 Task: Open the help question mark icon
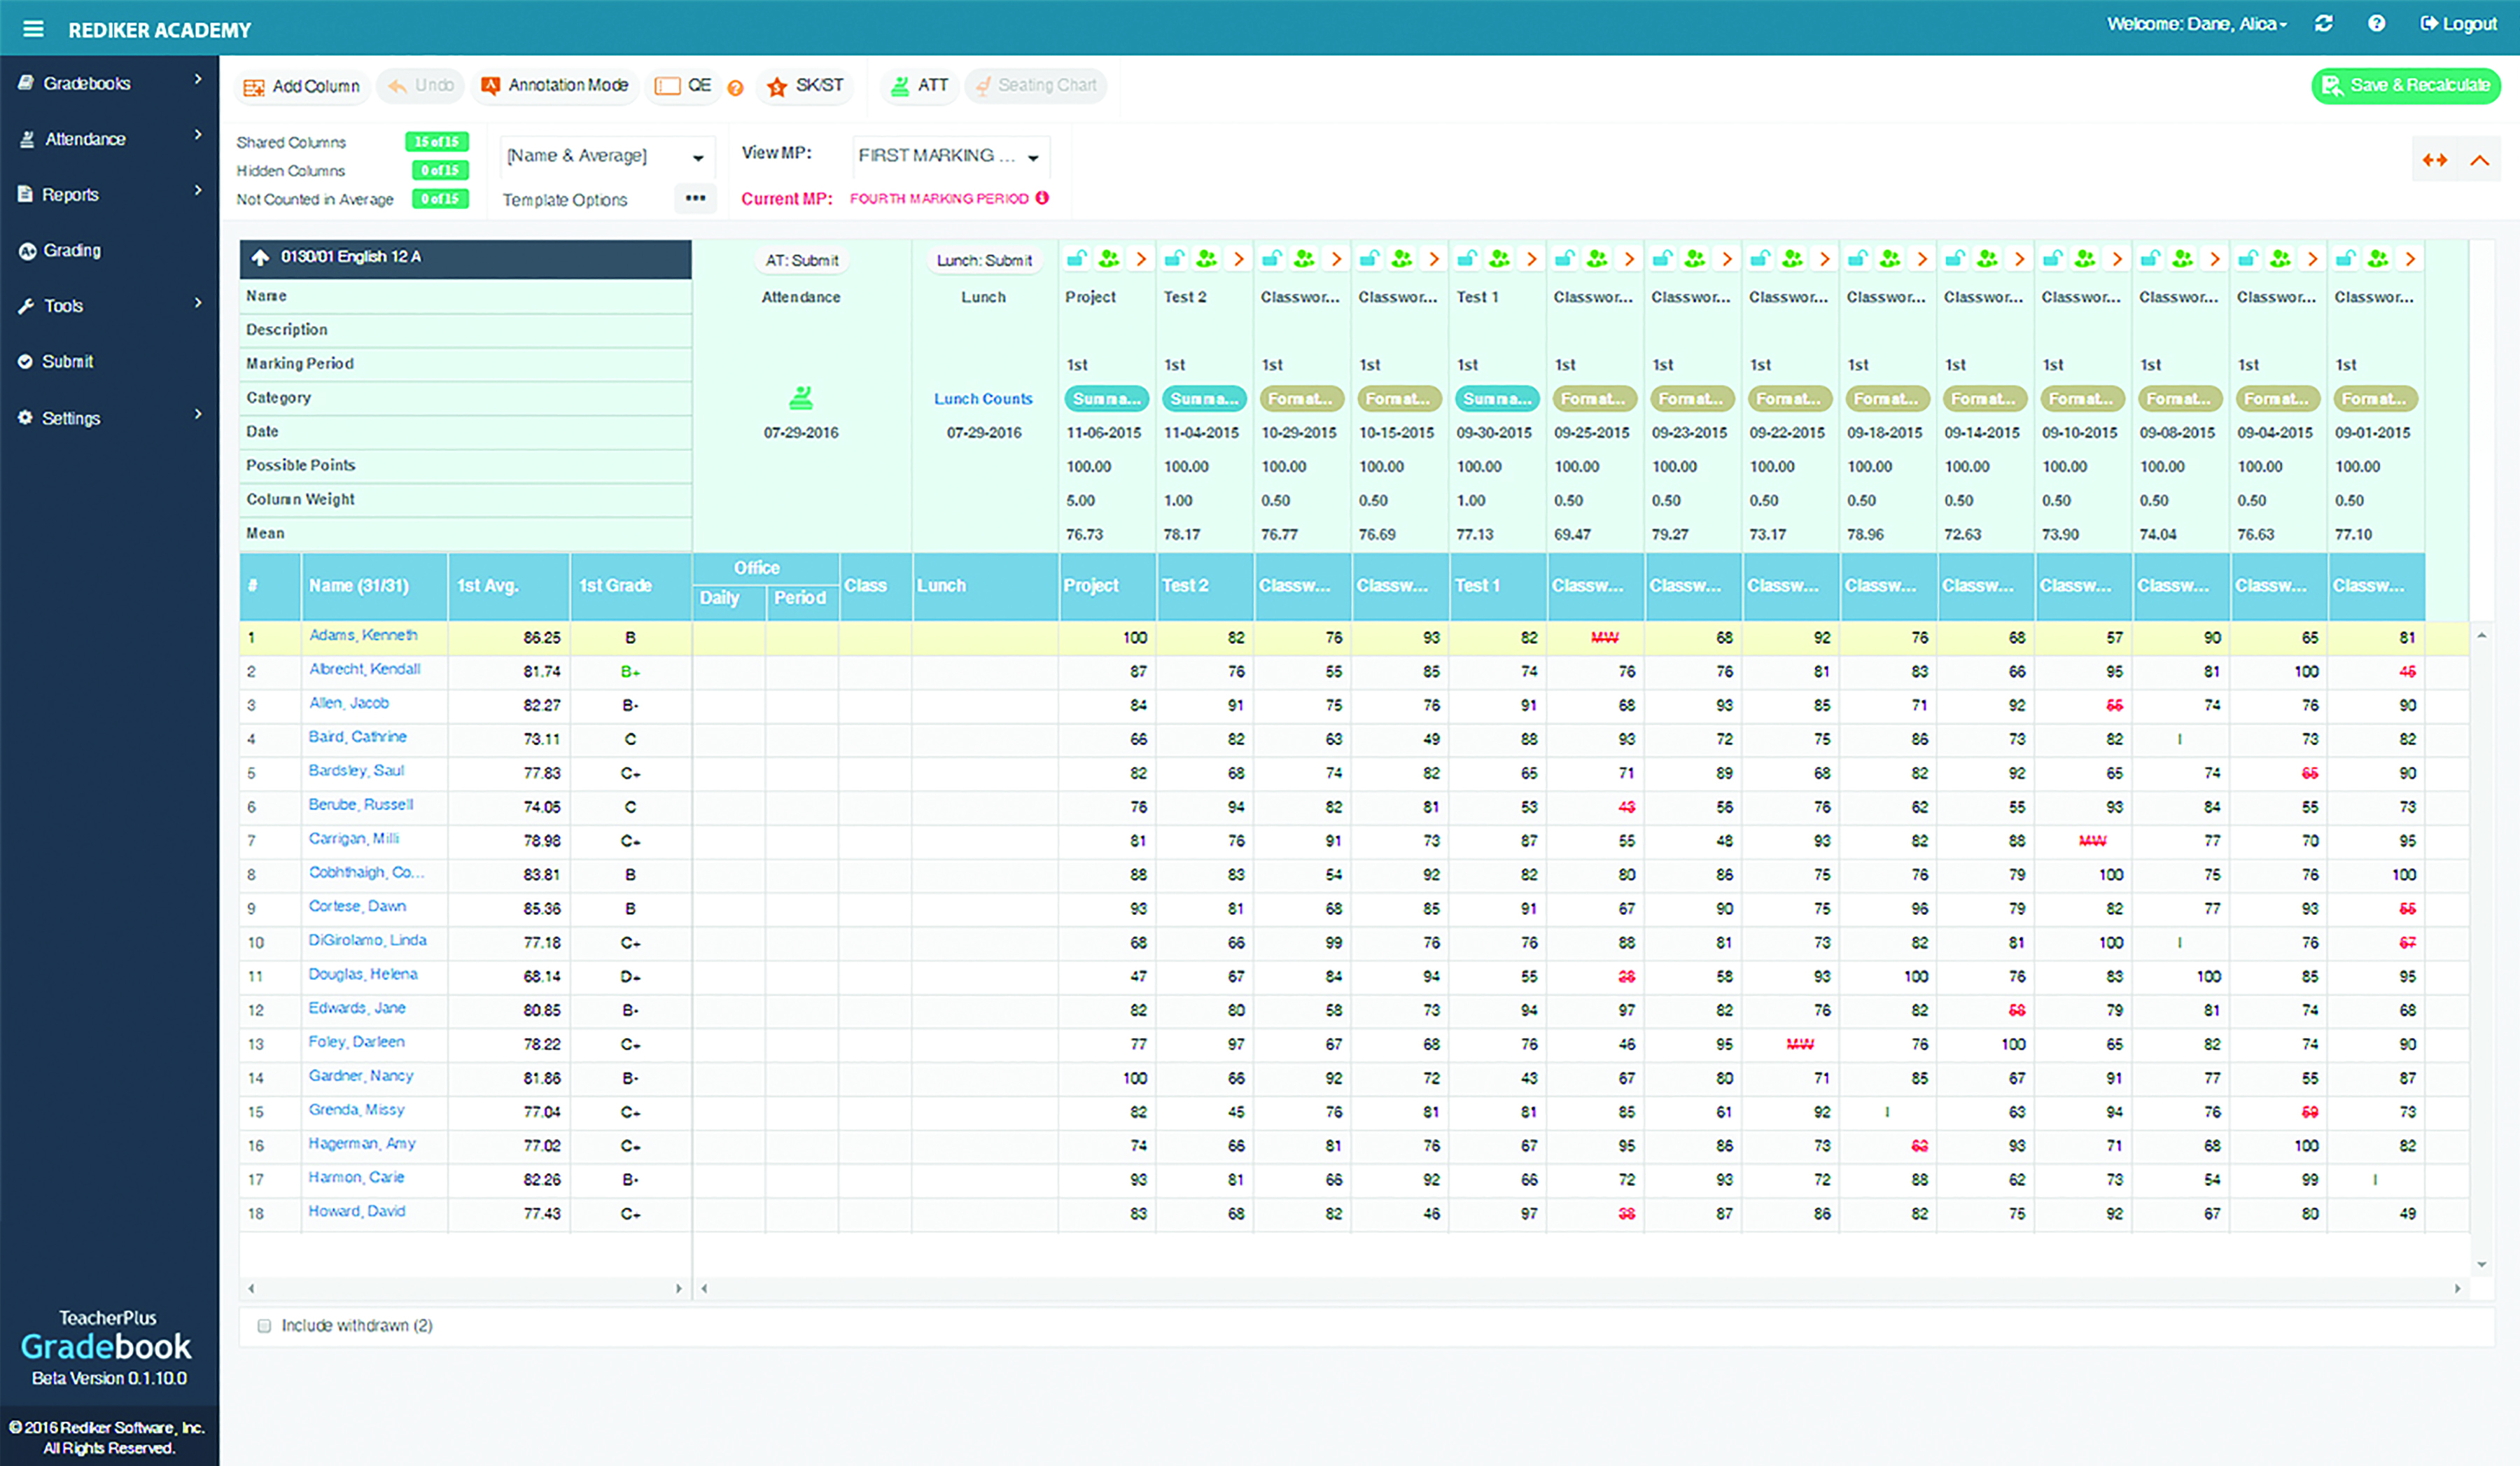click(2376, 24)
